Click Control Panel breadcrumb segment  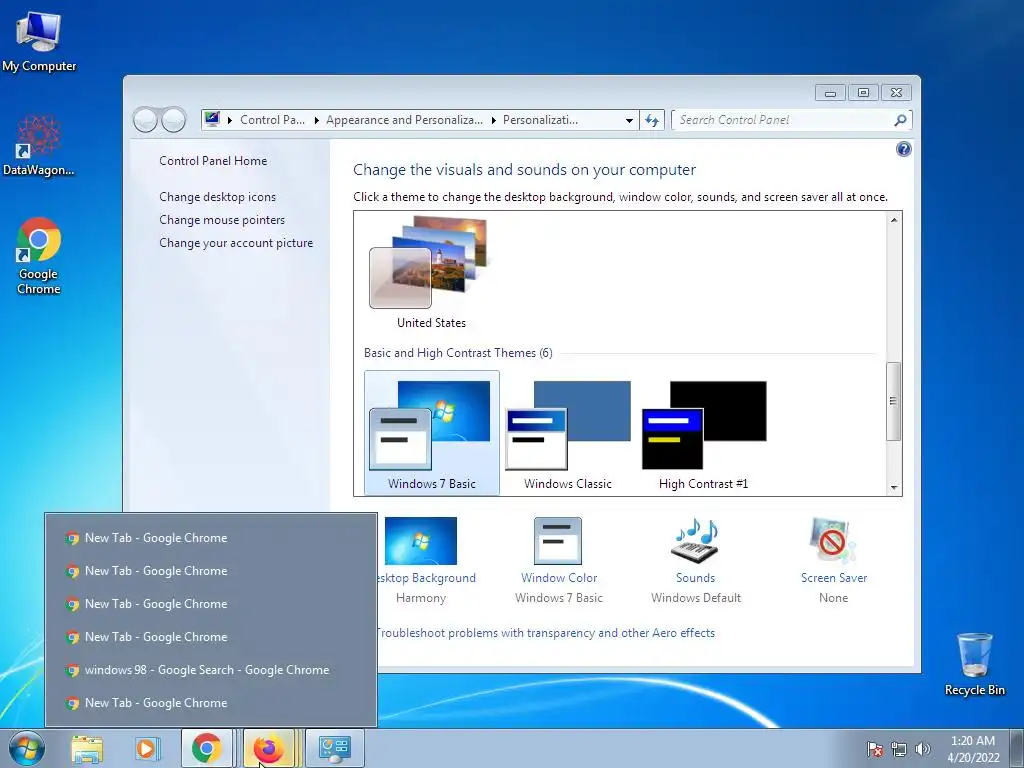[272, 120]
